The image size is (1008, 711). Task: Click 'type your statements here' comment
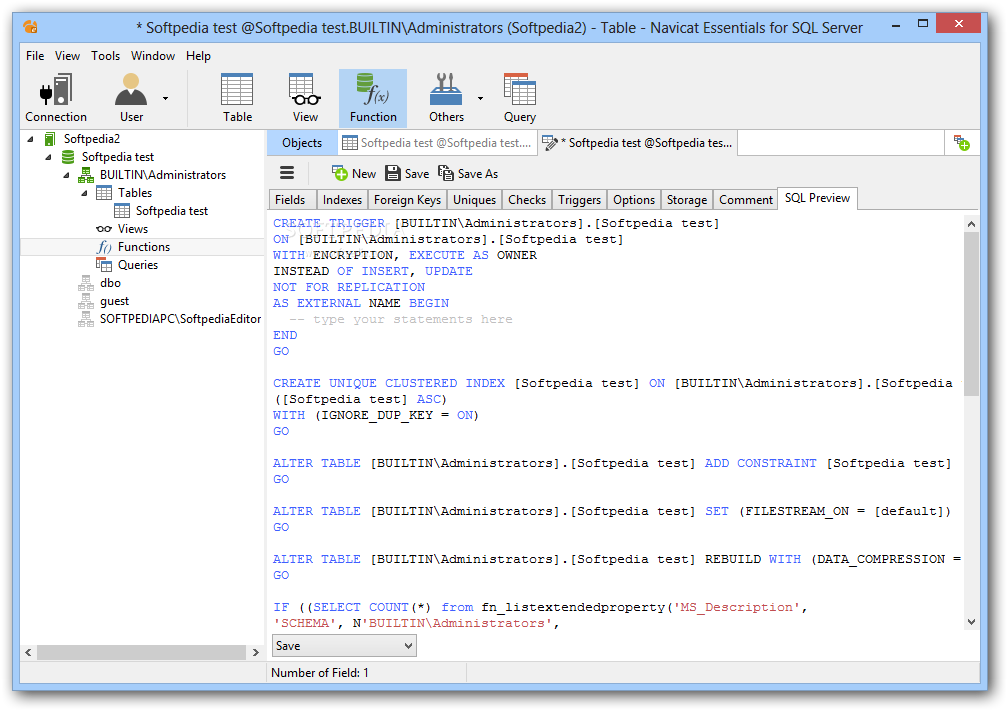pyautogui.click(x=401, y=320)
